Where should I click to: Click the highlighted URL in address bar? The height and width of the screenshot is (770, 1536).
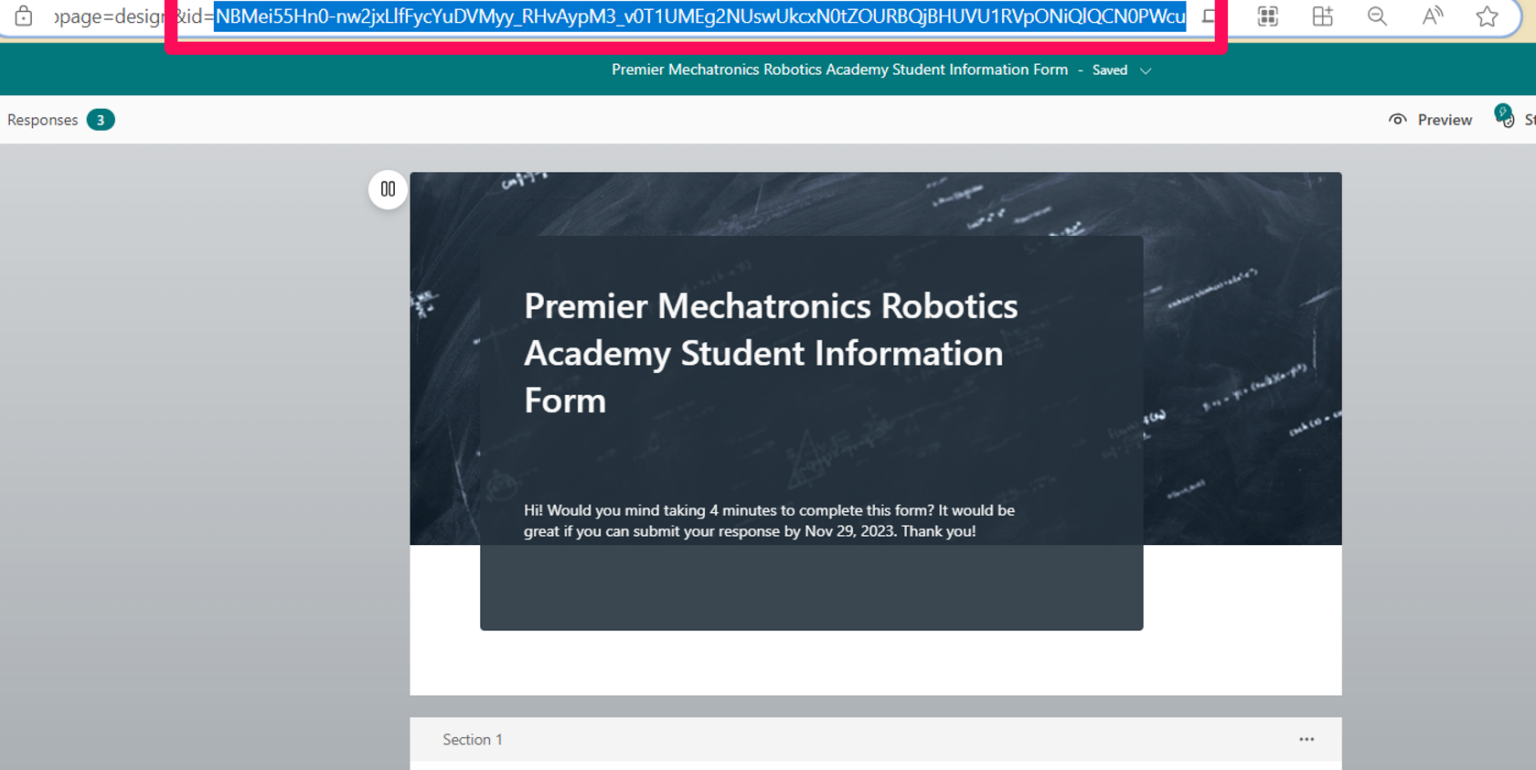tap(700, 17)
